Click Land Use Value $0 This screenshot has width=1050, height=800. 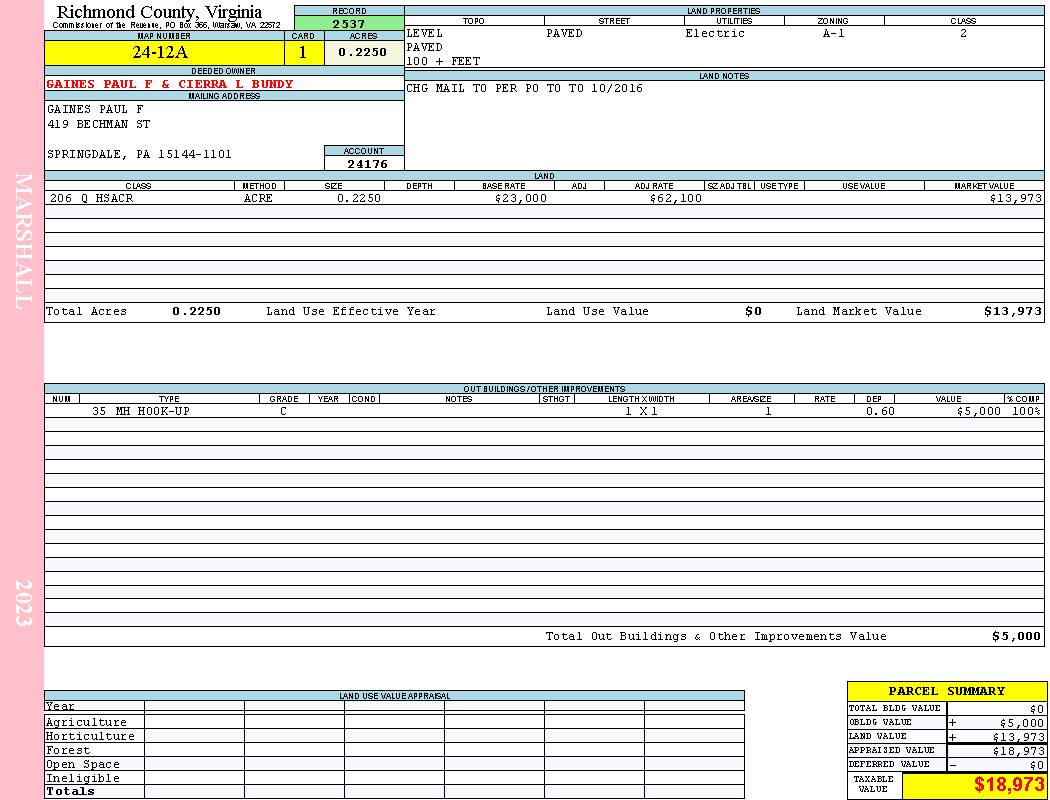coord(753,311)
